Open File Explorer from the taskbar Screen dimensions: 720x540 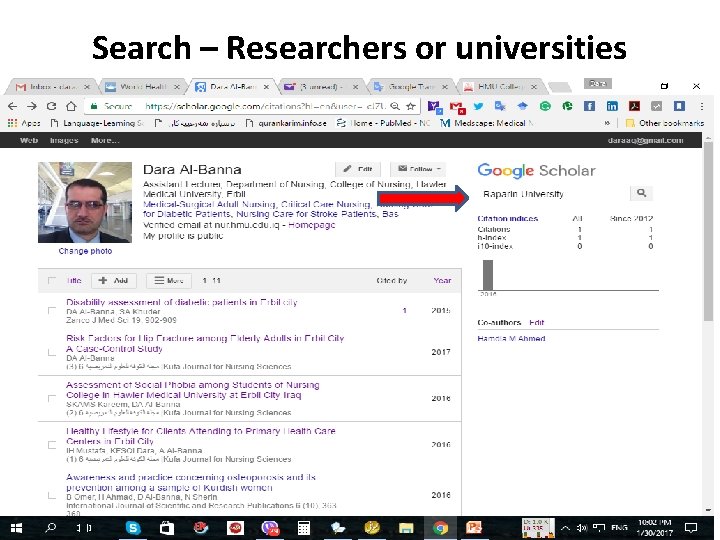pyautogui.click(x=406, y=528)
